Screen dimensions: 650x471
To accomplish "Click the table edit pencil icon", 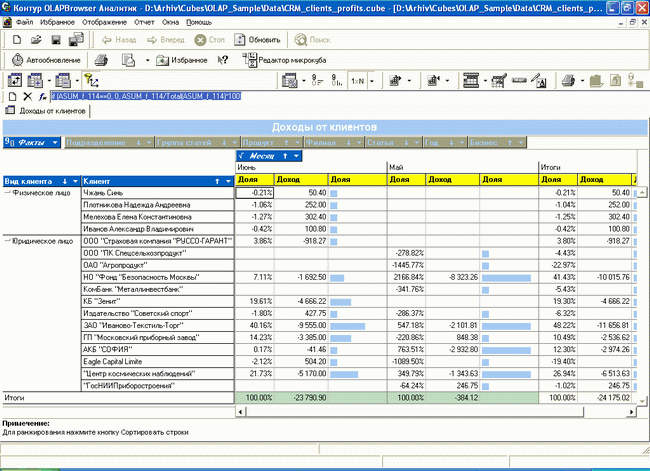I will coord(499,80).
